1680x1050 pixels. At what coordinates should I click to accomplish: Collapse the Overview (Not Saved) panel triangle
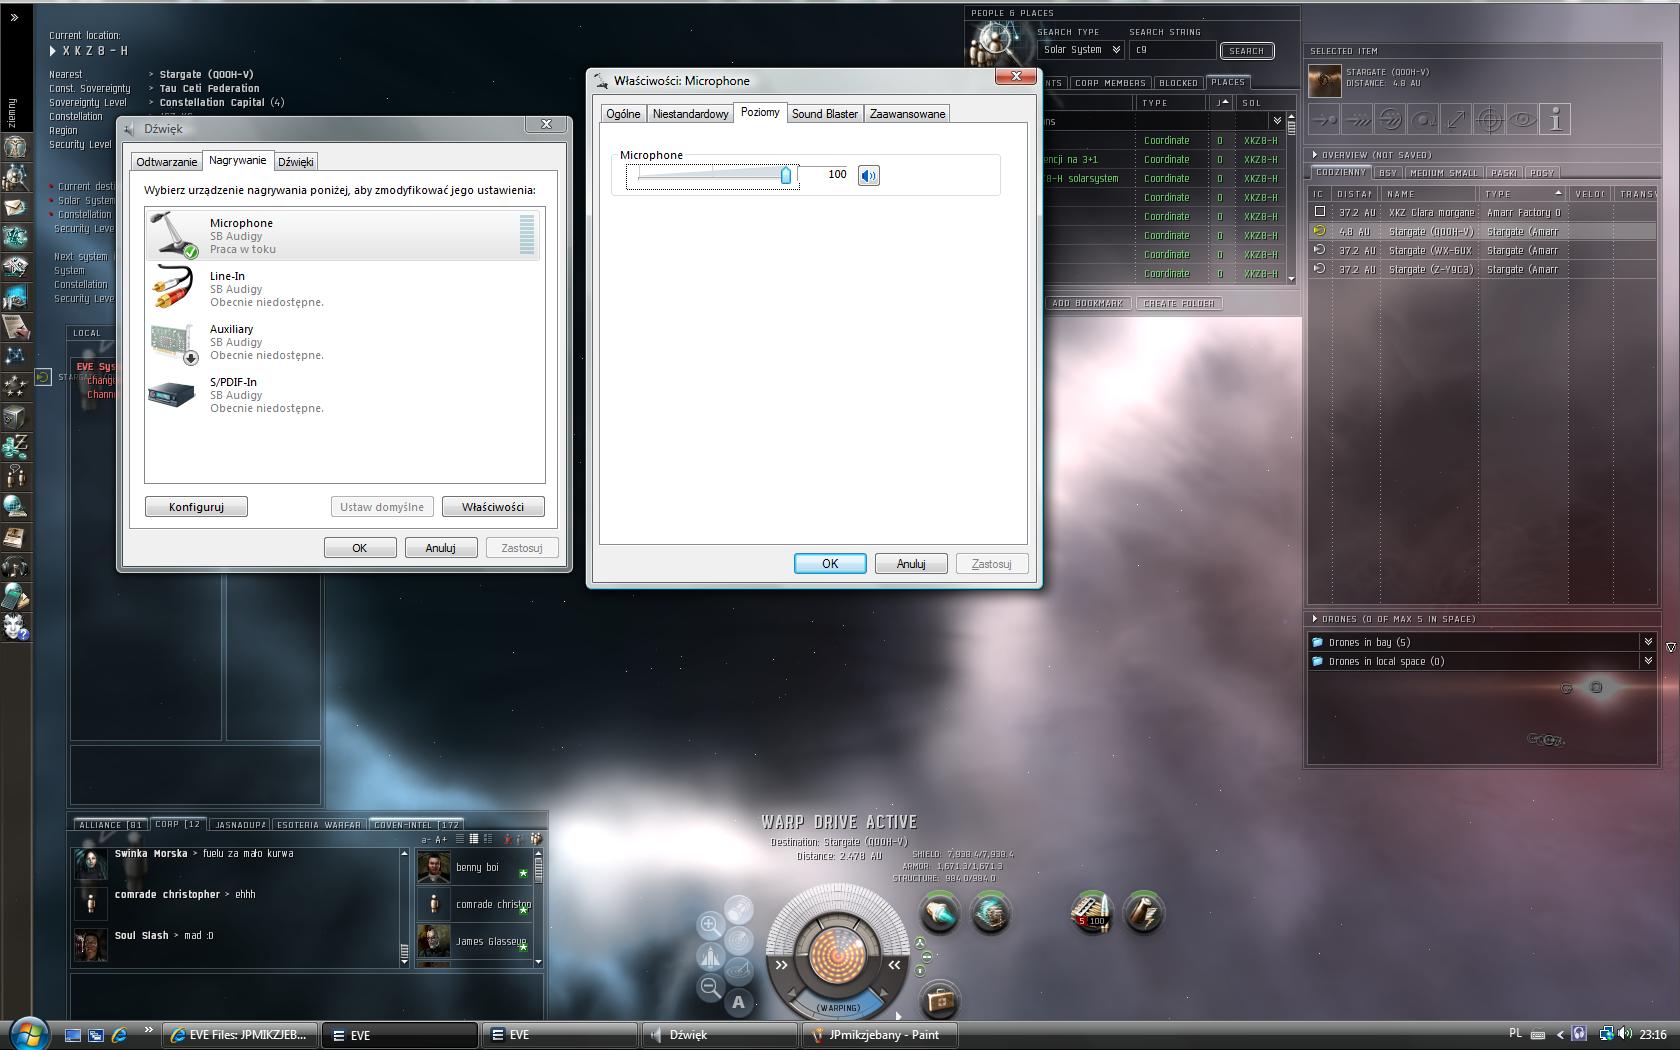click(x=1315, y=155)
